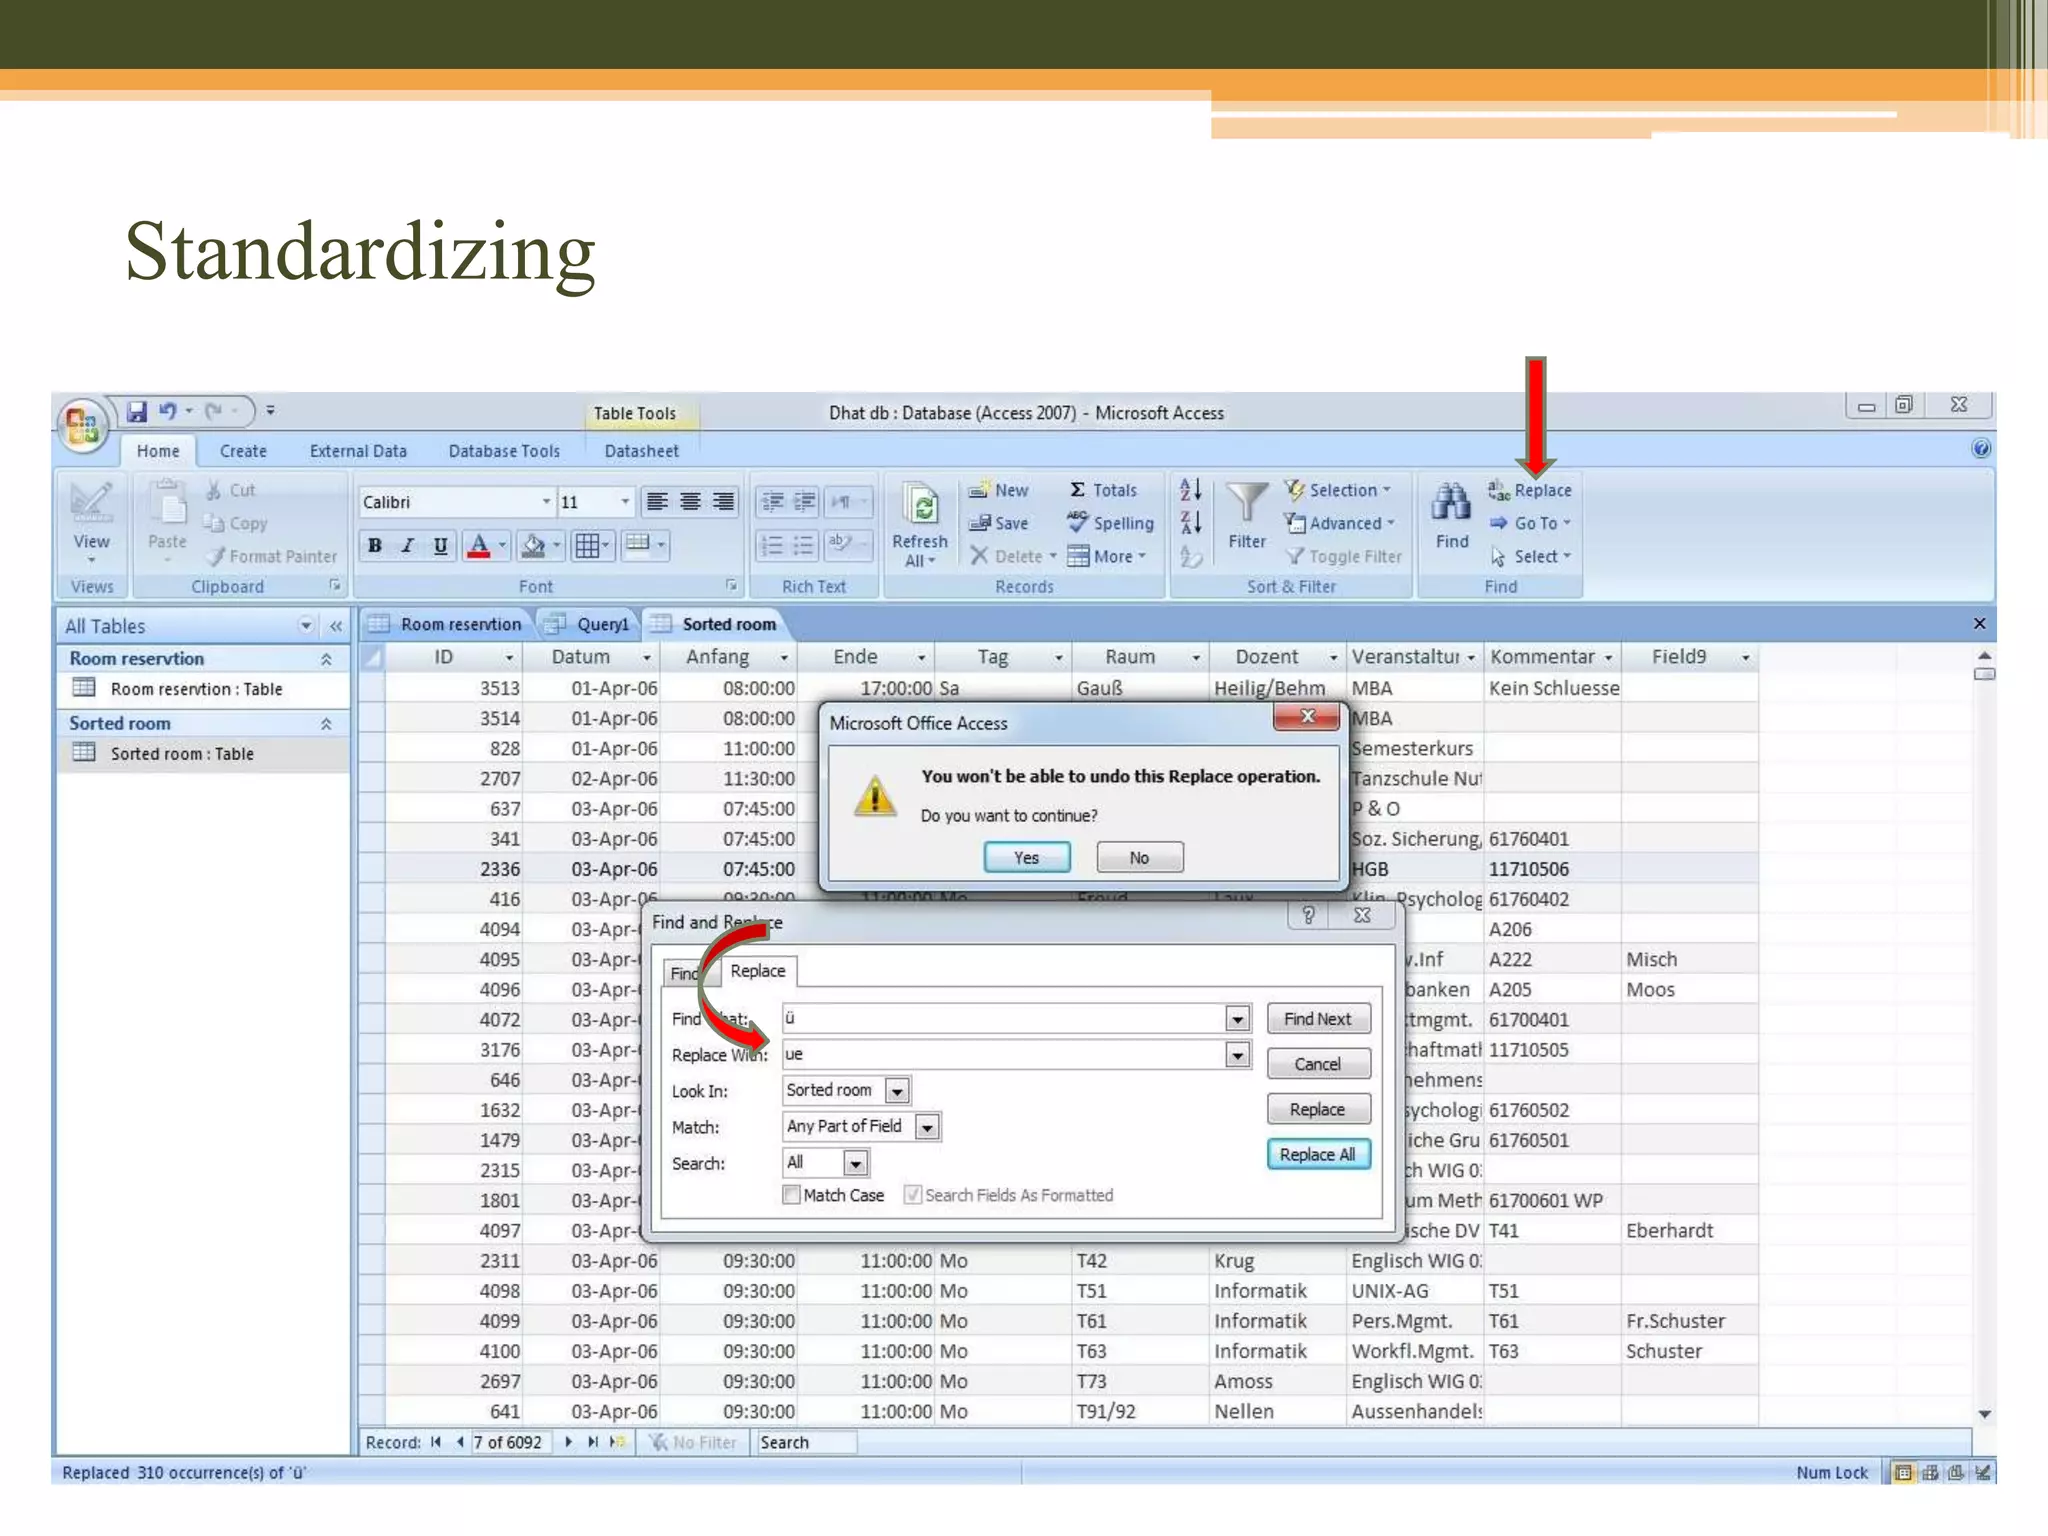Collapse the Room reservtion navigation group

tap(326, 659)
